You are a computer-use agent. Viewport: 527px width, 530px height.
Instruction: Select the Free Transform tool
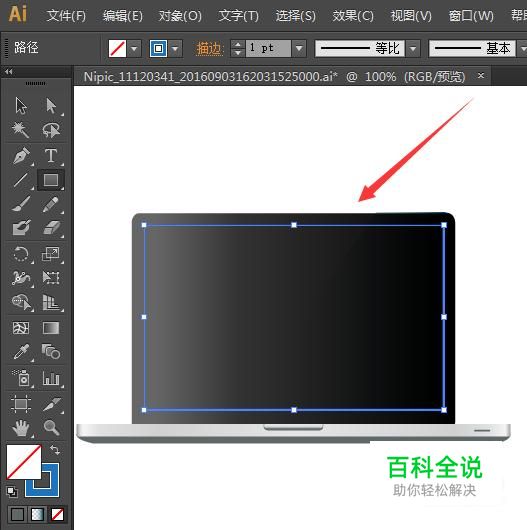pos(51,278)
